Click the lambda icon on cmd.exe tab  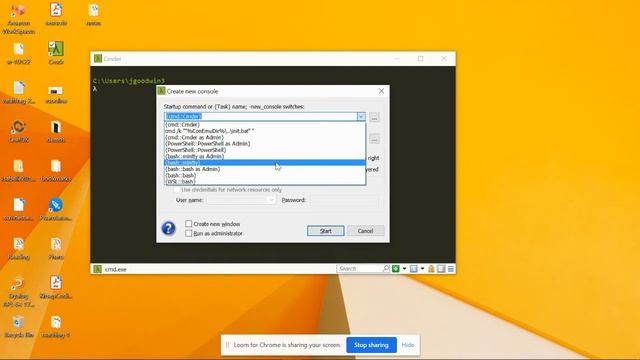tap(98, 269)
